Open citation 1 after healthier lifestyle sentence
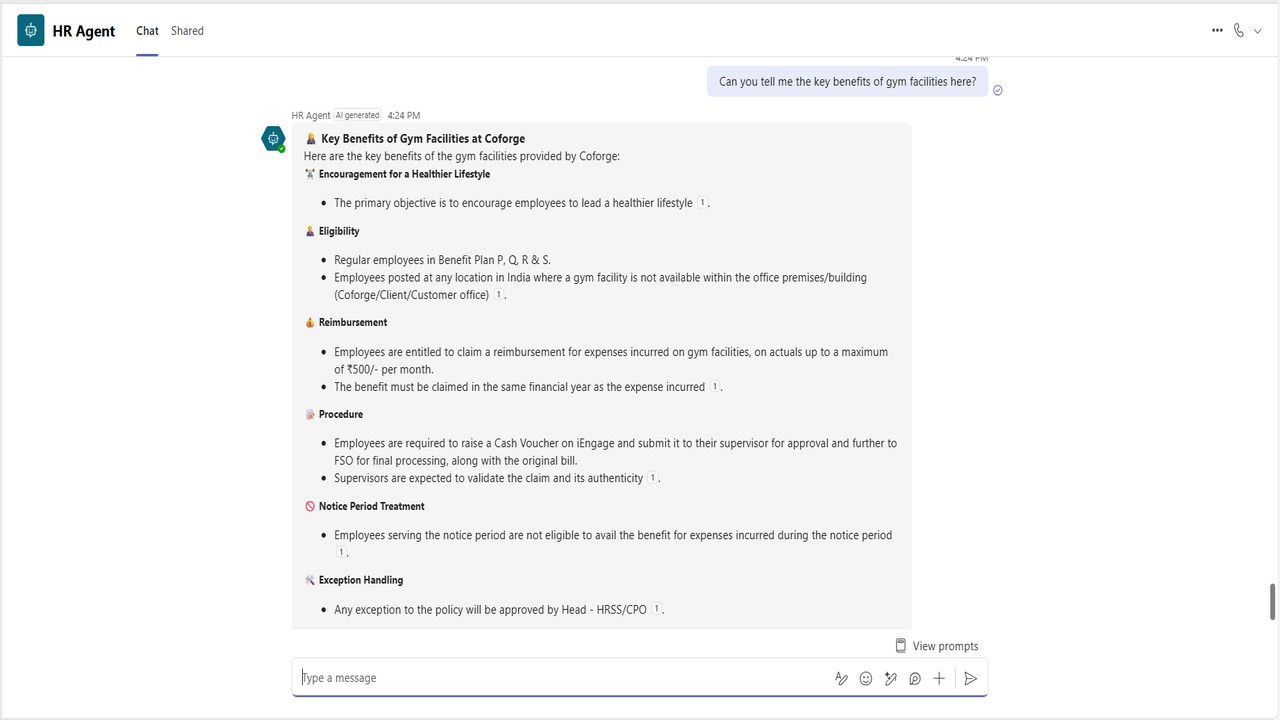Image resolution: width=1280 pixels, height=720 pixels. click(x=702, y=203)
